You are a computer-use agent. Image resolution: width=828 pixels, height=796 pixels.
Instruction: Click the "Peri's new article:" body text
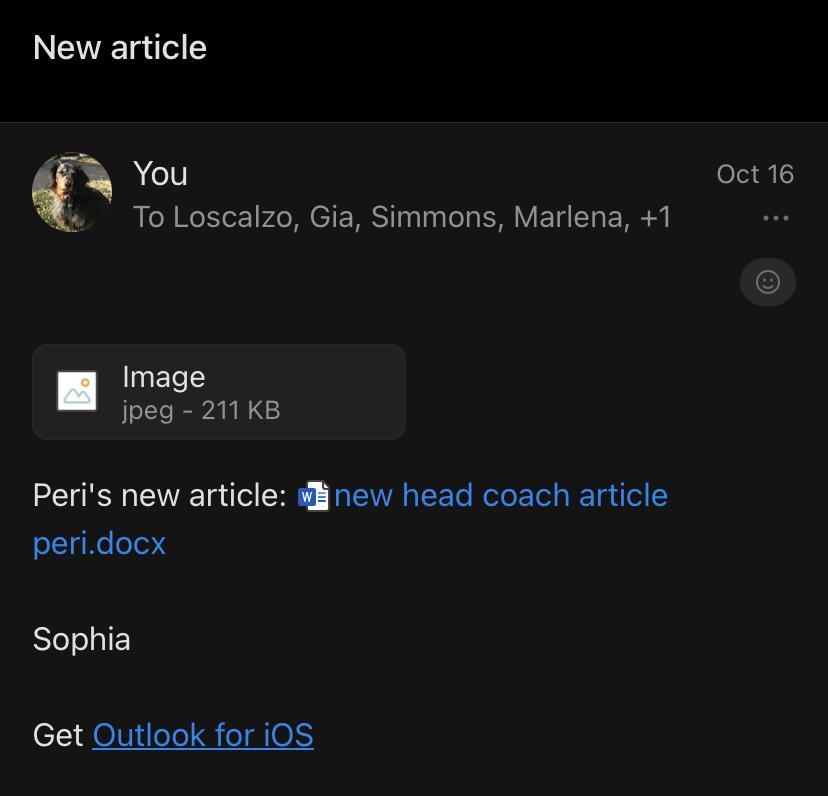(x=160, y=495)
